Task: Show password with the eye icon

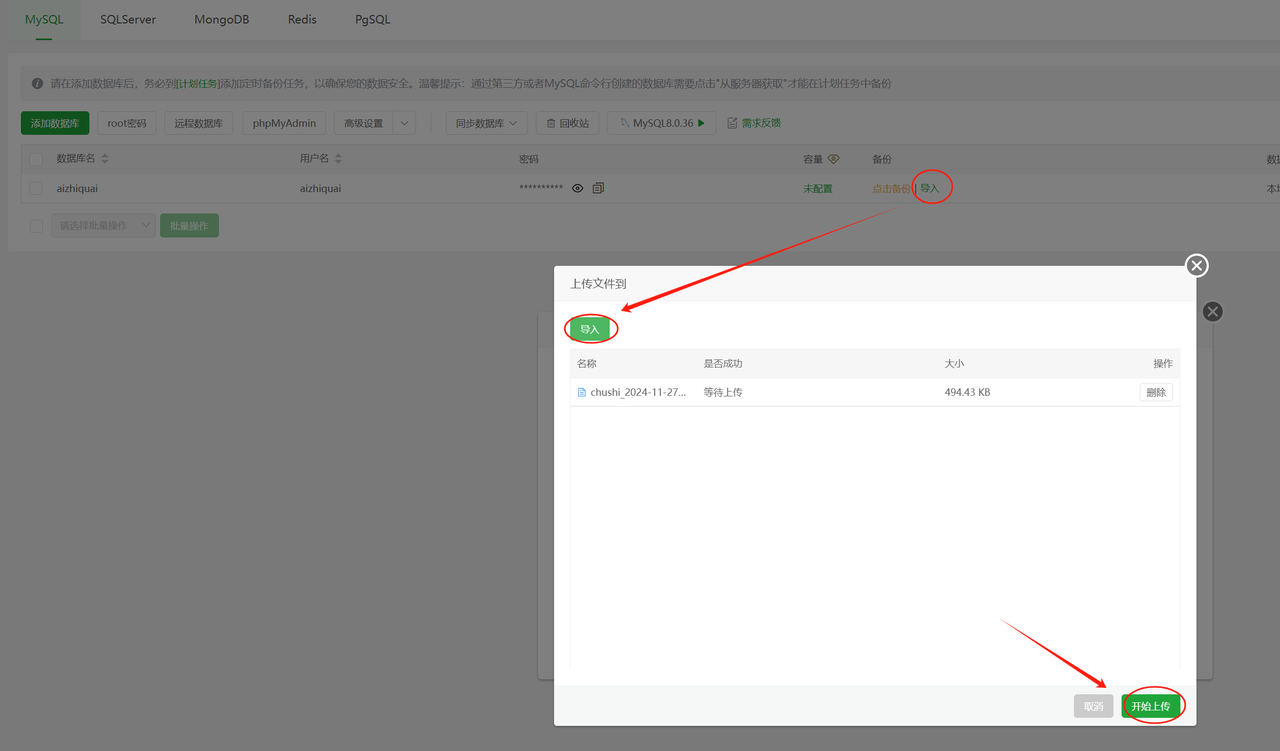Action: [x=577, y=188]
